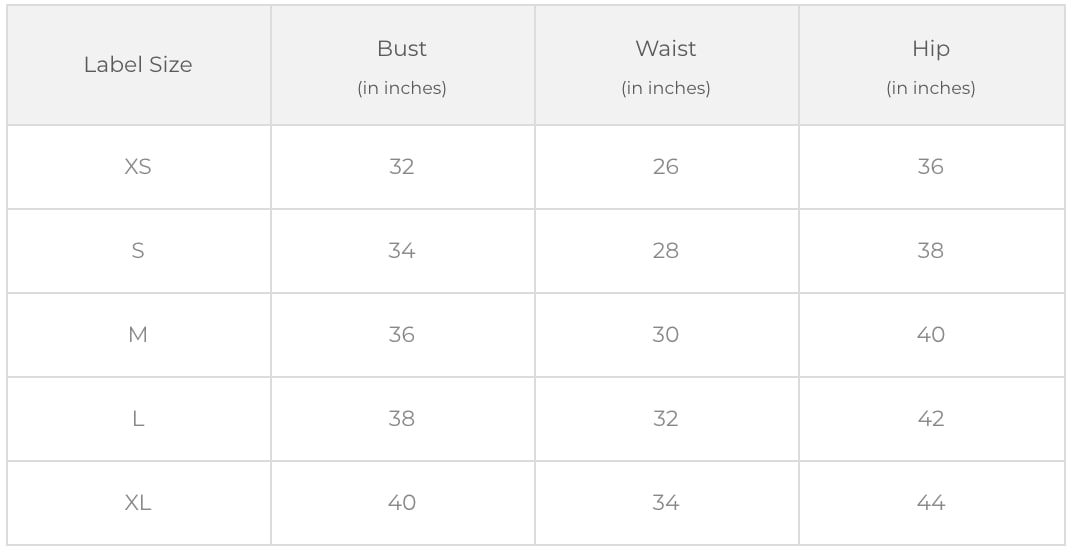Screen dimensions: 1072x556
Task: Click the Waist column header
Action: click(666, 49)
